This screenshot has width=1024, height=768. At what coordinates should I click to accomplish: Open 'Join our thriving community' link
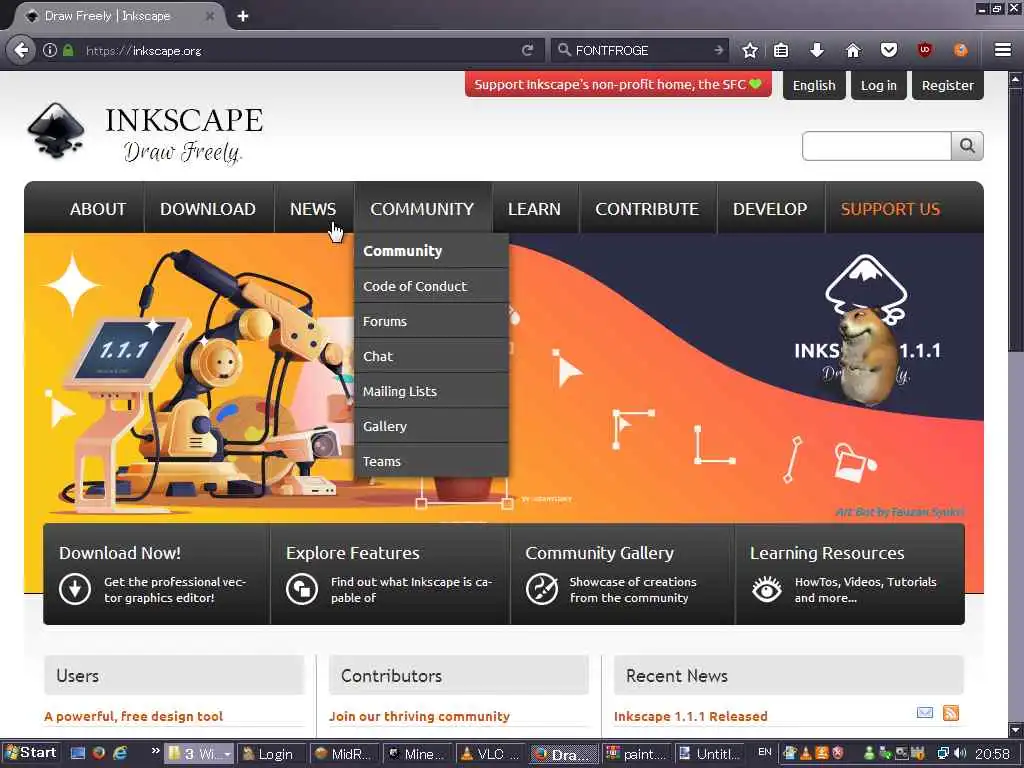(x=419, y=716)
